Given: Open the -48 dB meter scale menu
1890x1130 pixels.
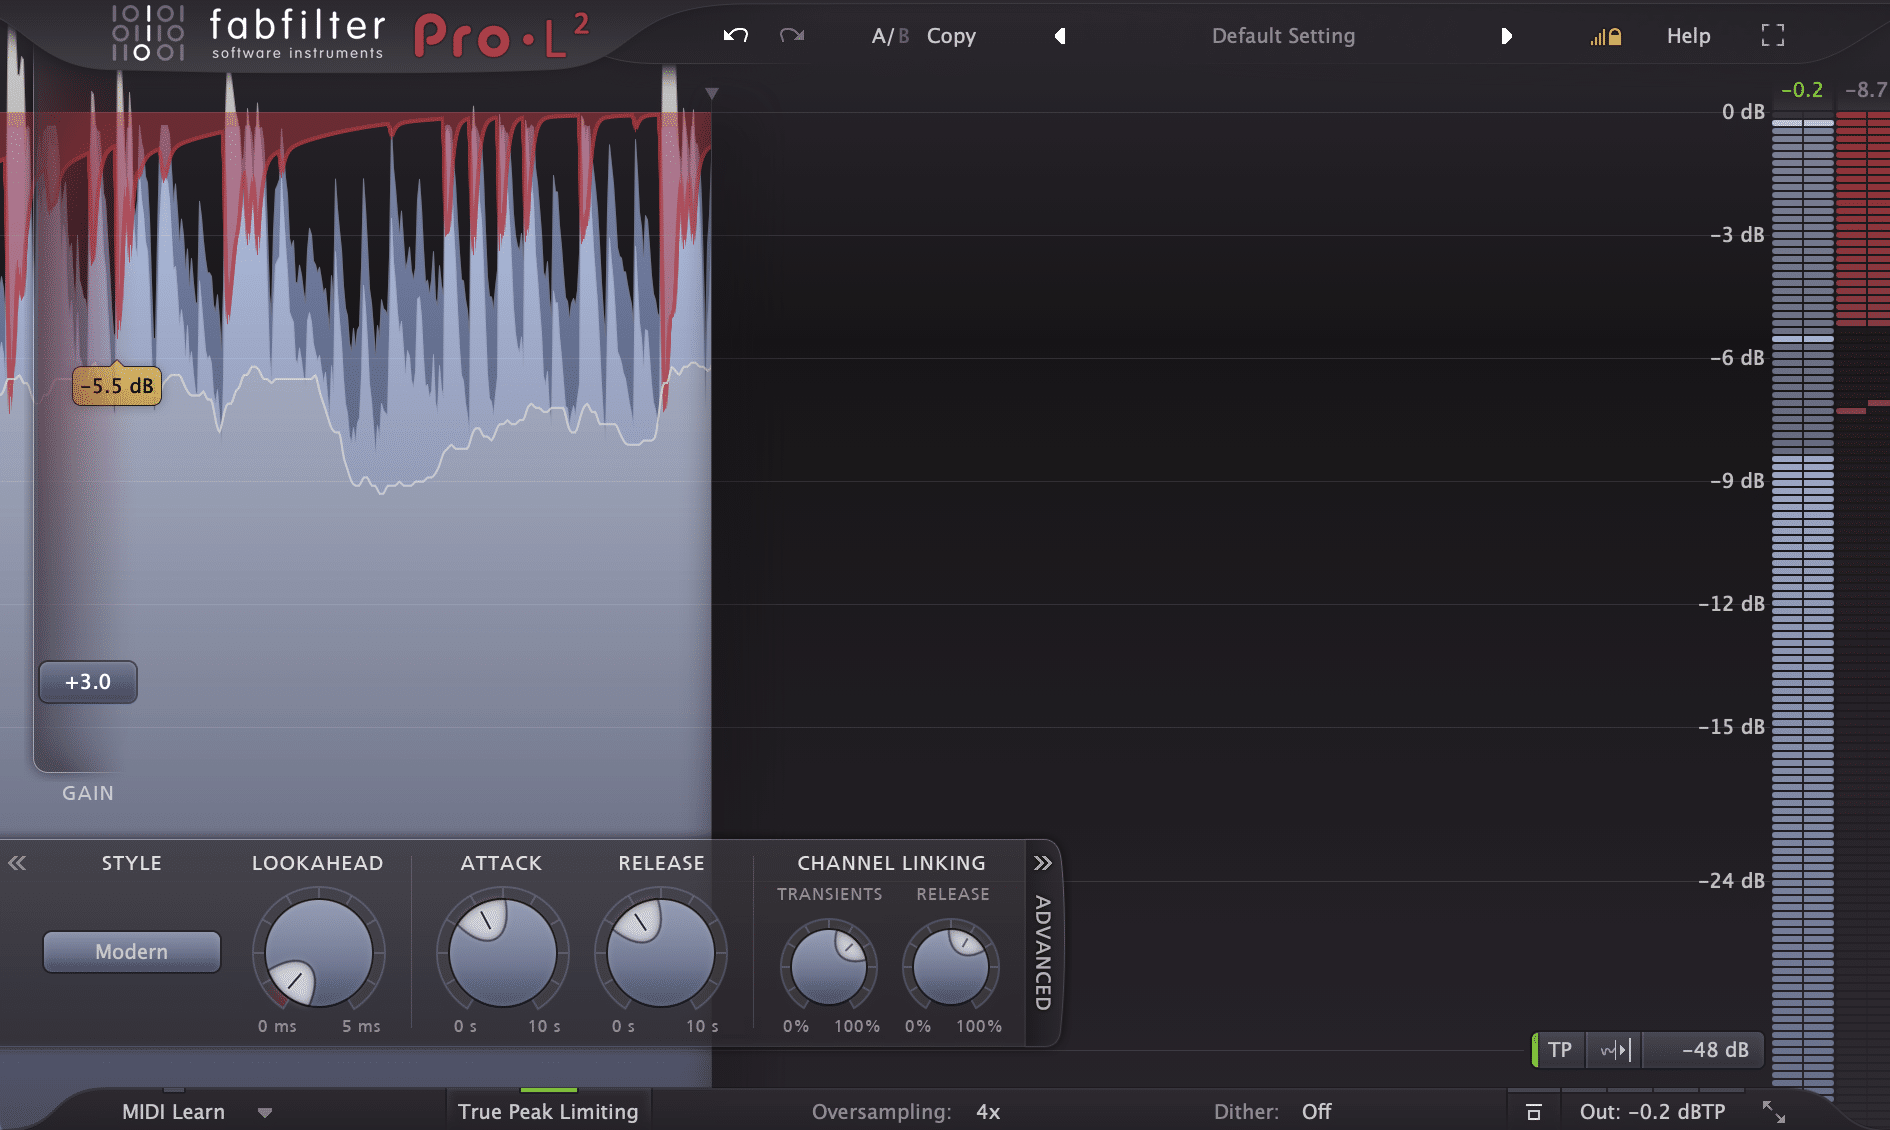Looking at the screenshot, I should tap(1705, 1050).
